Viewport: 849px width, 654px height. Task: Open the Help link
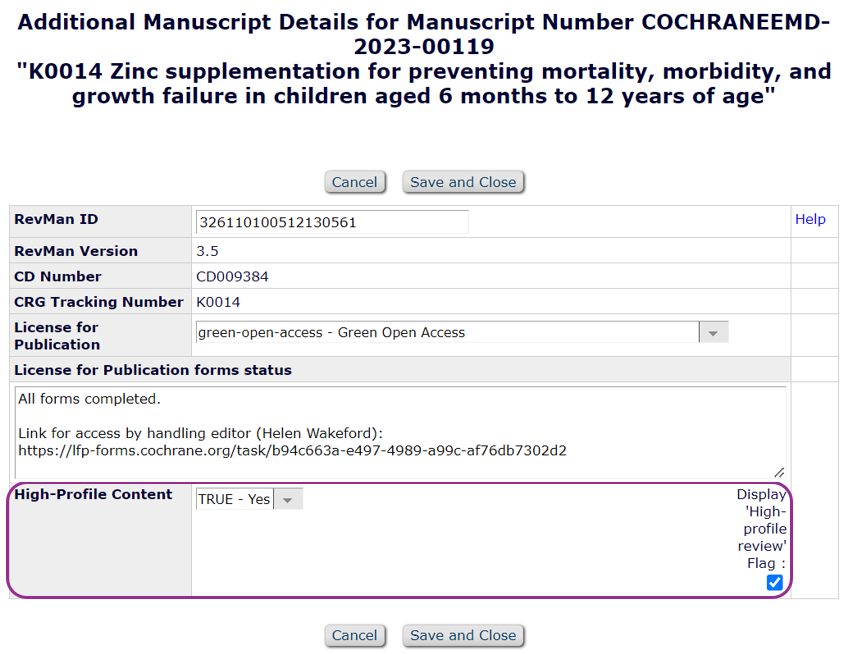point(810,219)
